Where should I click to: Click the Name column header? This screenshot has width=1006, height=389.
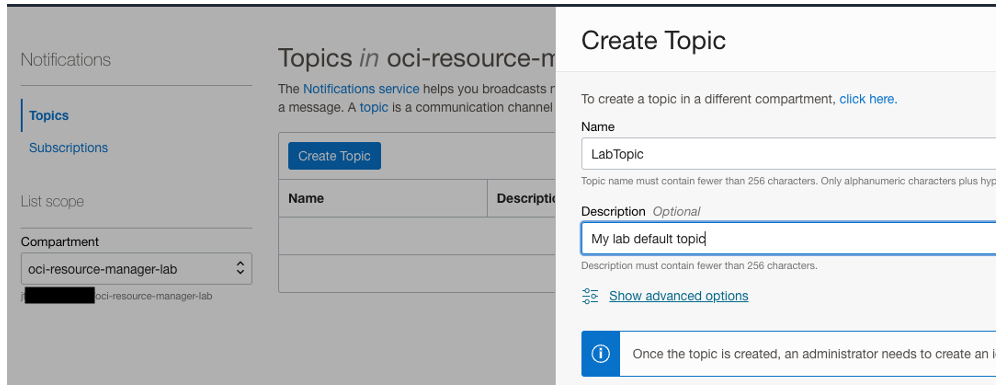coord(383,198)
